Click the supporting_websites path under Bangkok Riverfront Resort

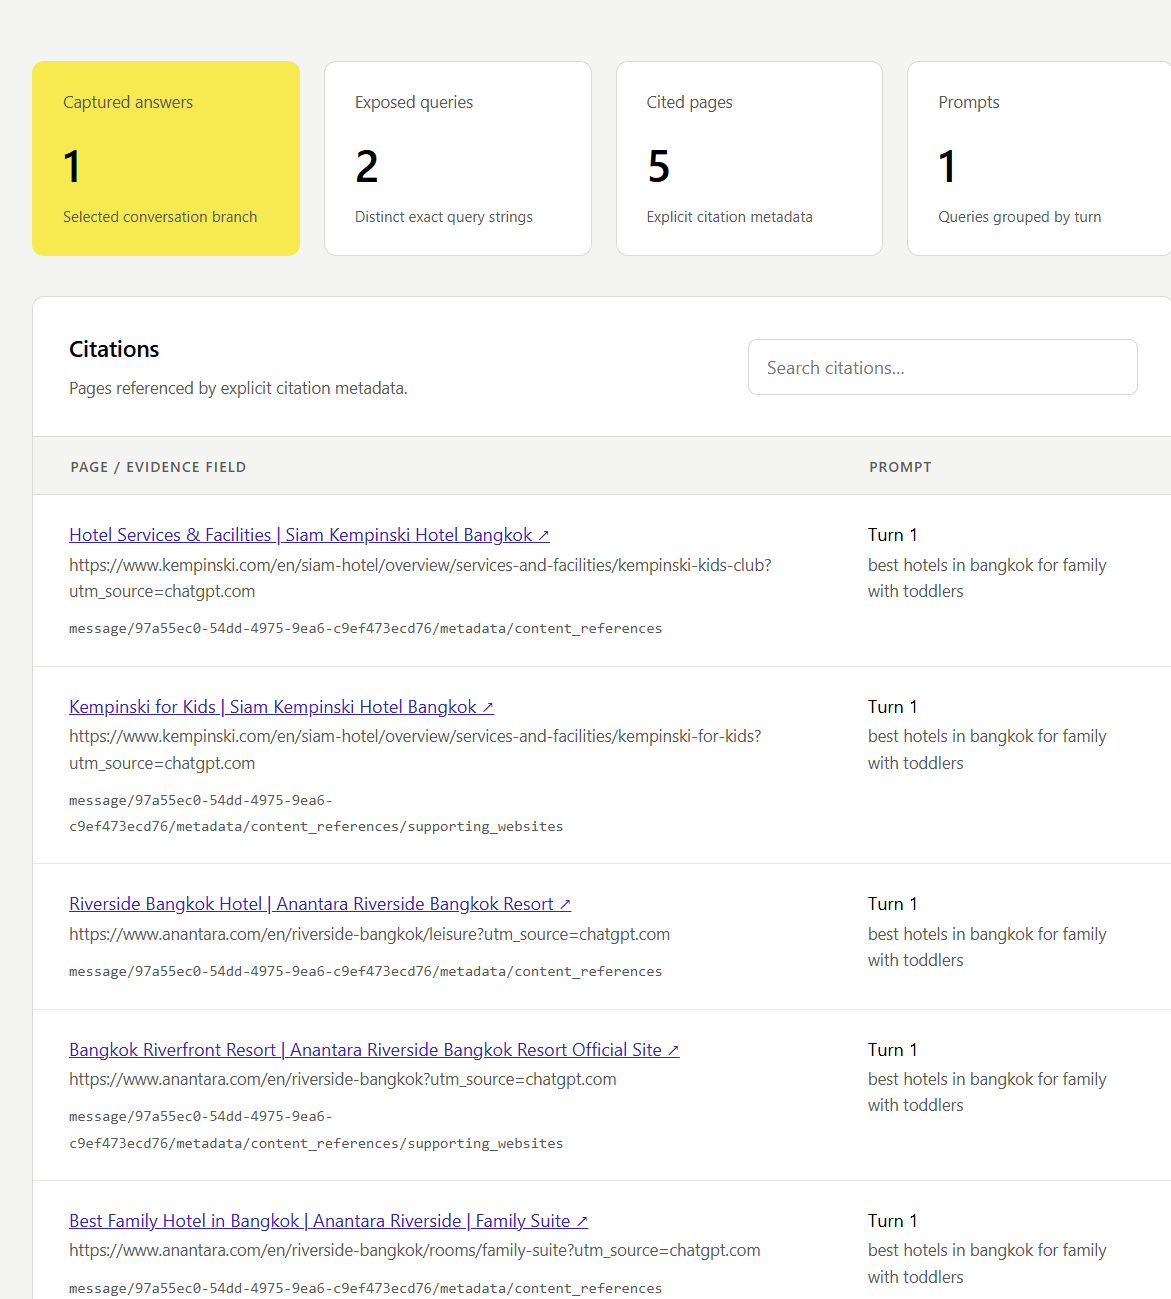click(316, 1130)
